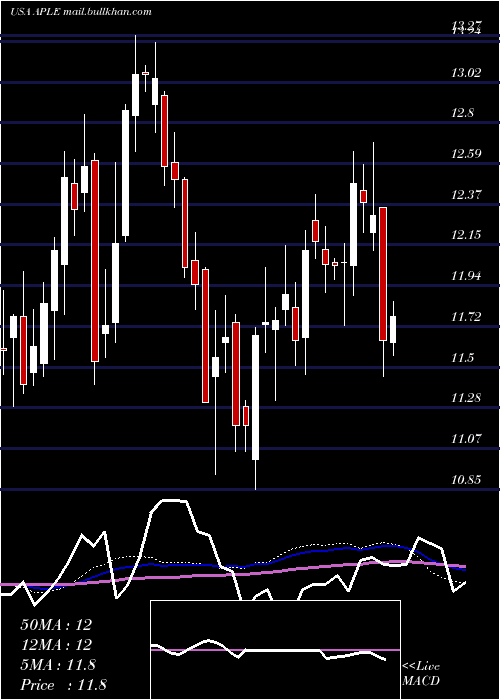Select the 11.94 price level label
This screenshot has height=700, width=500.
pyautogui.click(x=466, y=276)
